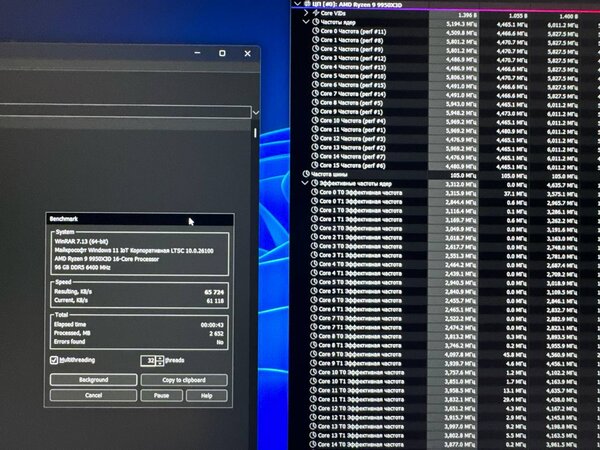The height and width of the screenshot is (450, 600).
Task: Select the Core 7 T1 effective frequency row
Action: point(445,327)
